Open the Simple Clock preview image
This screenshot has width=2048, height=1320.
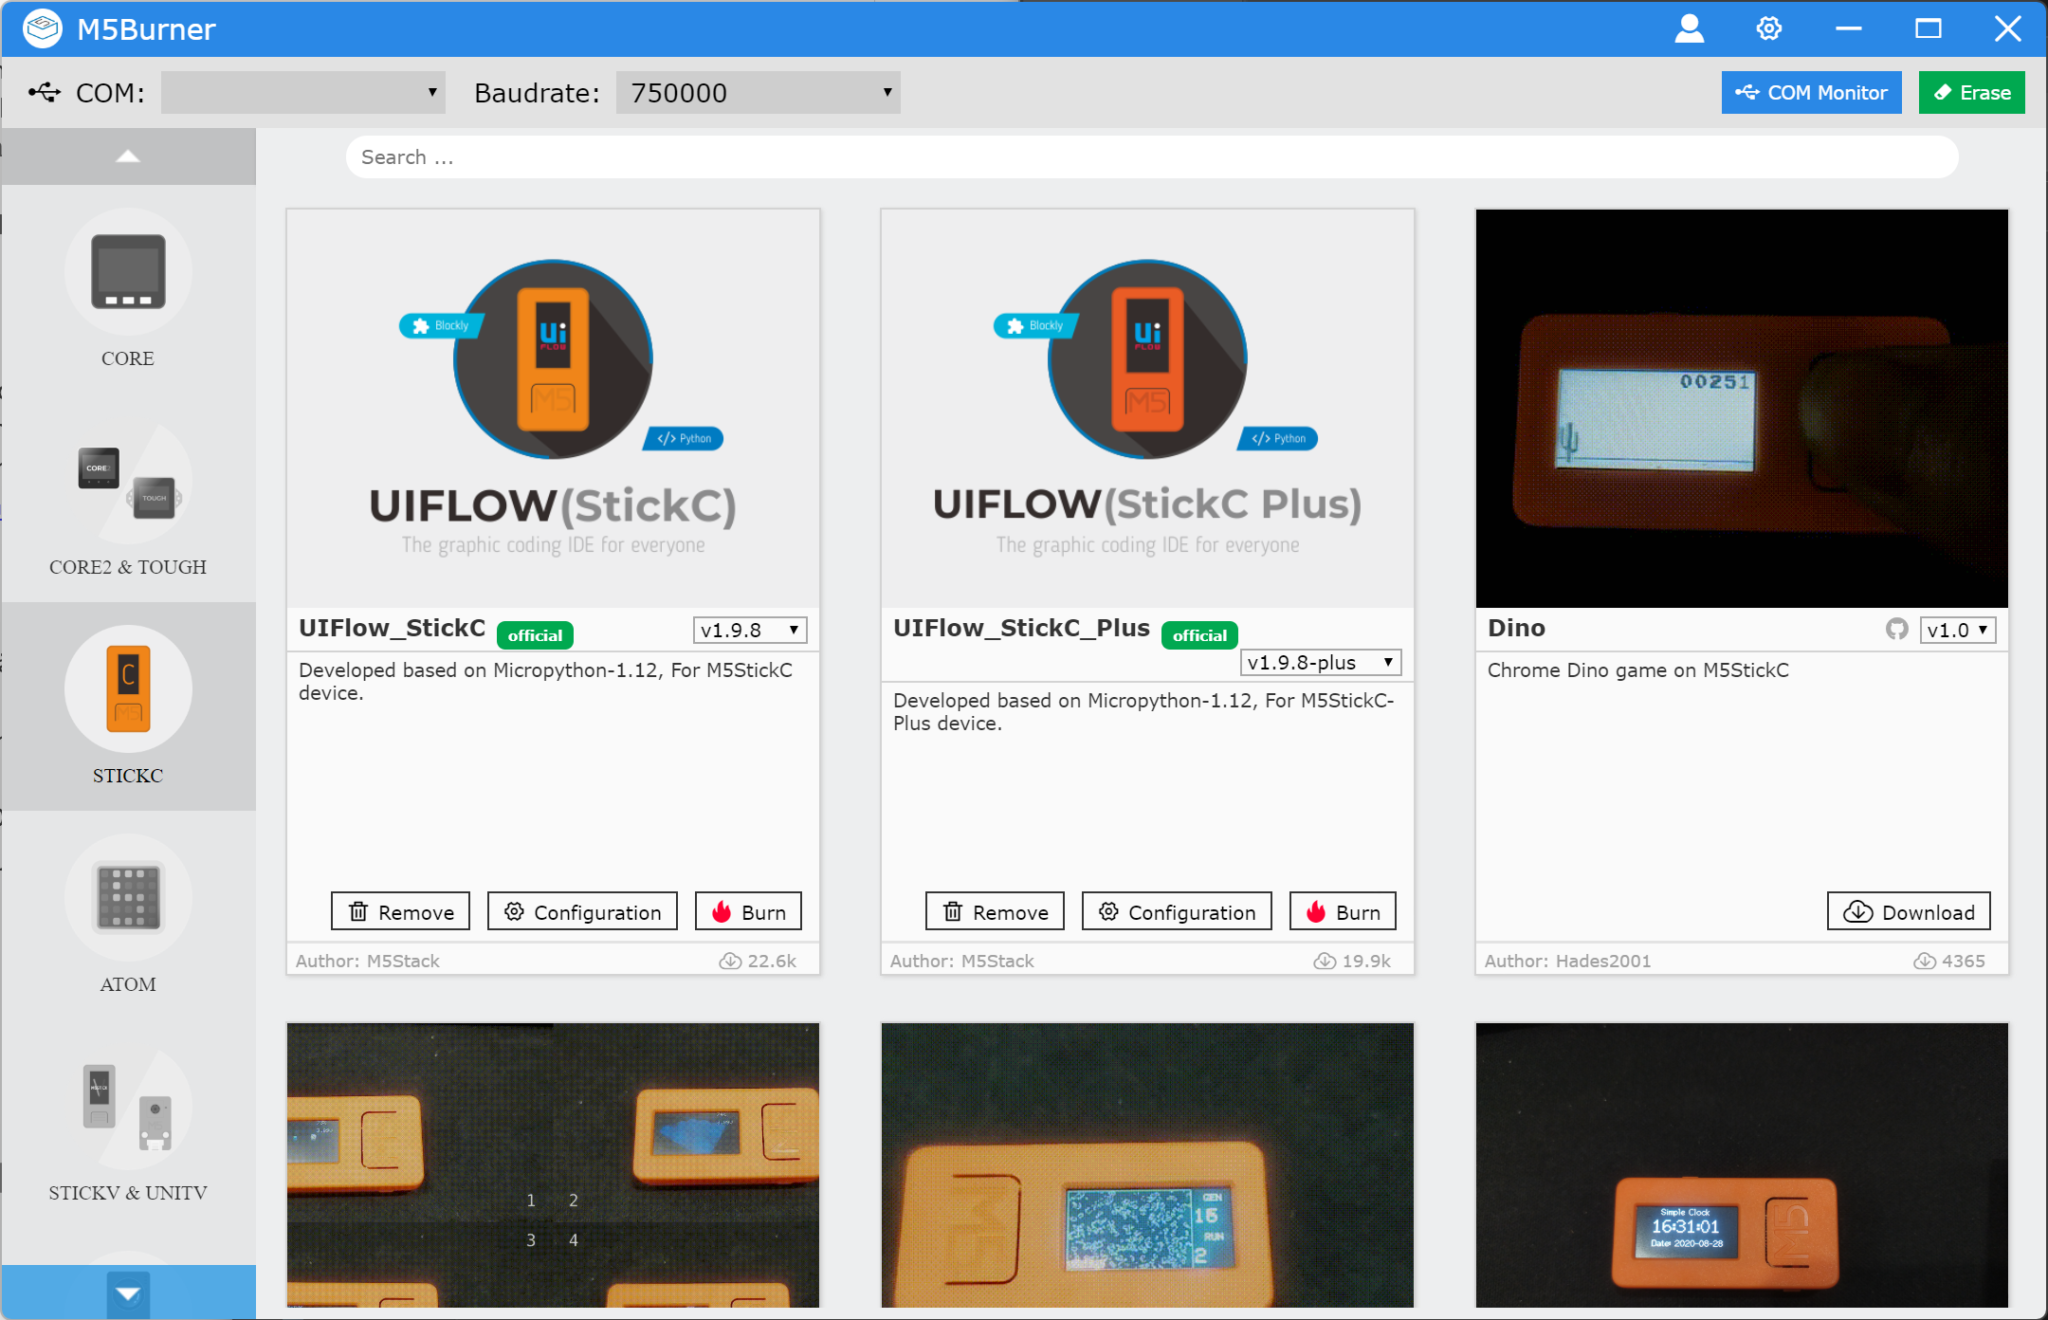tap(1741, 1164)
